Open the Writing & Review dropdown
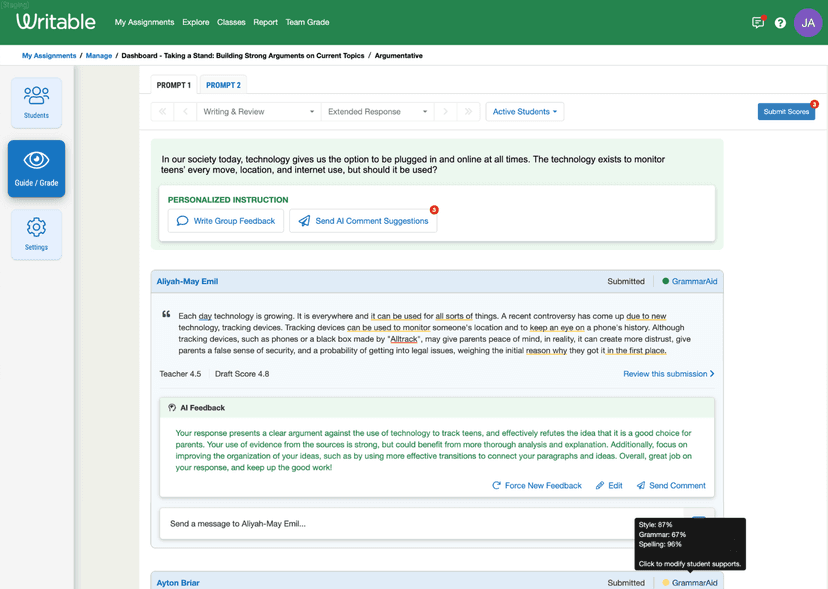This screenshot has width=828, height=589. [x=258, y=112]
